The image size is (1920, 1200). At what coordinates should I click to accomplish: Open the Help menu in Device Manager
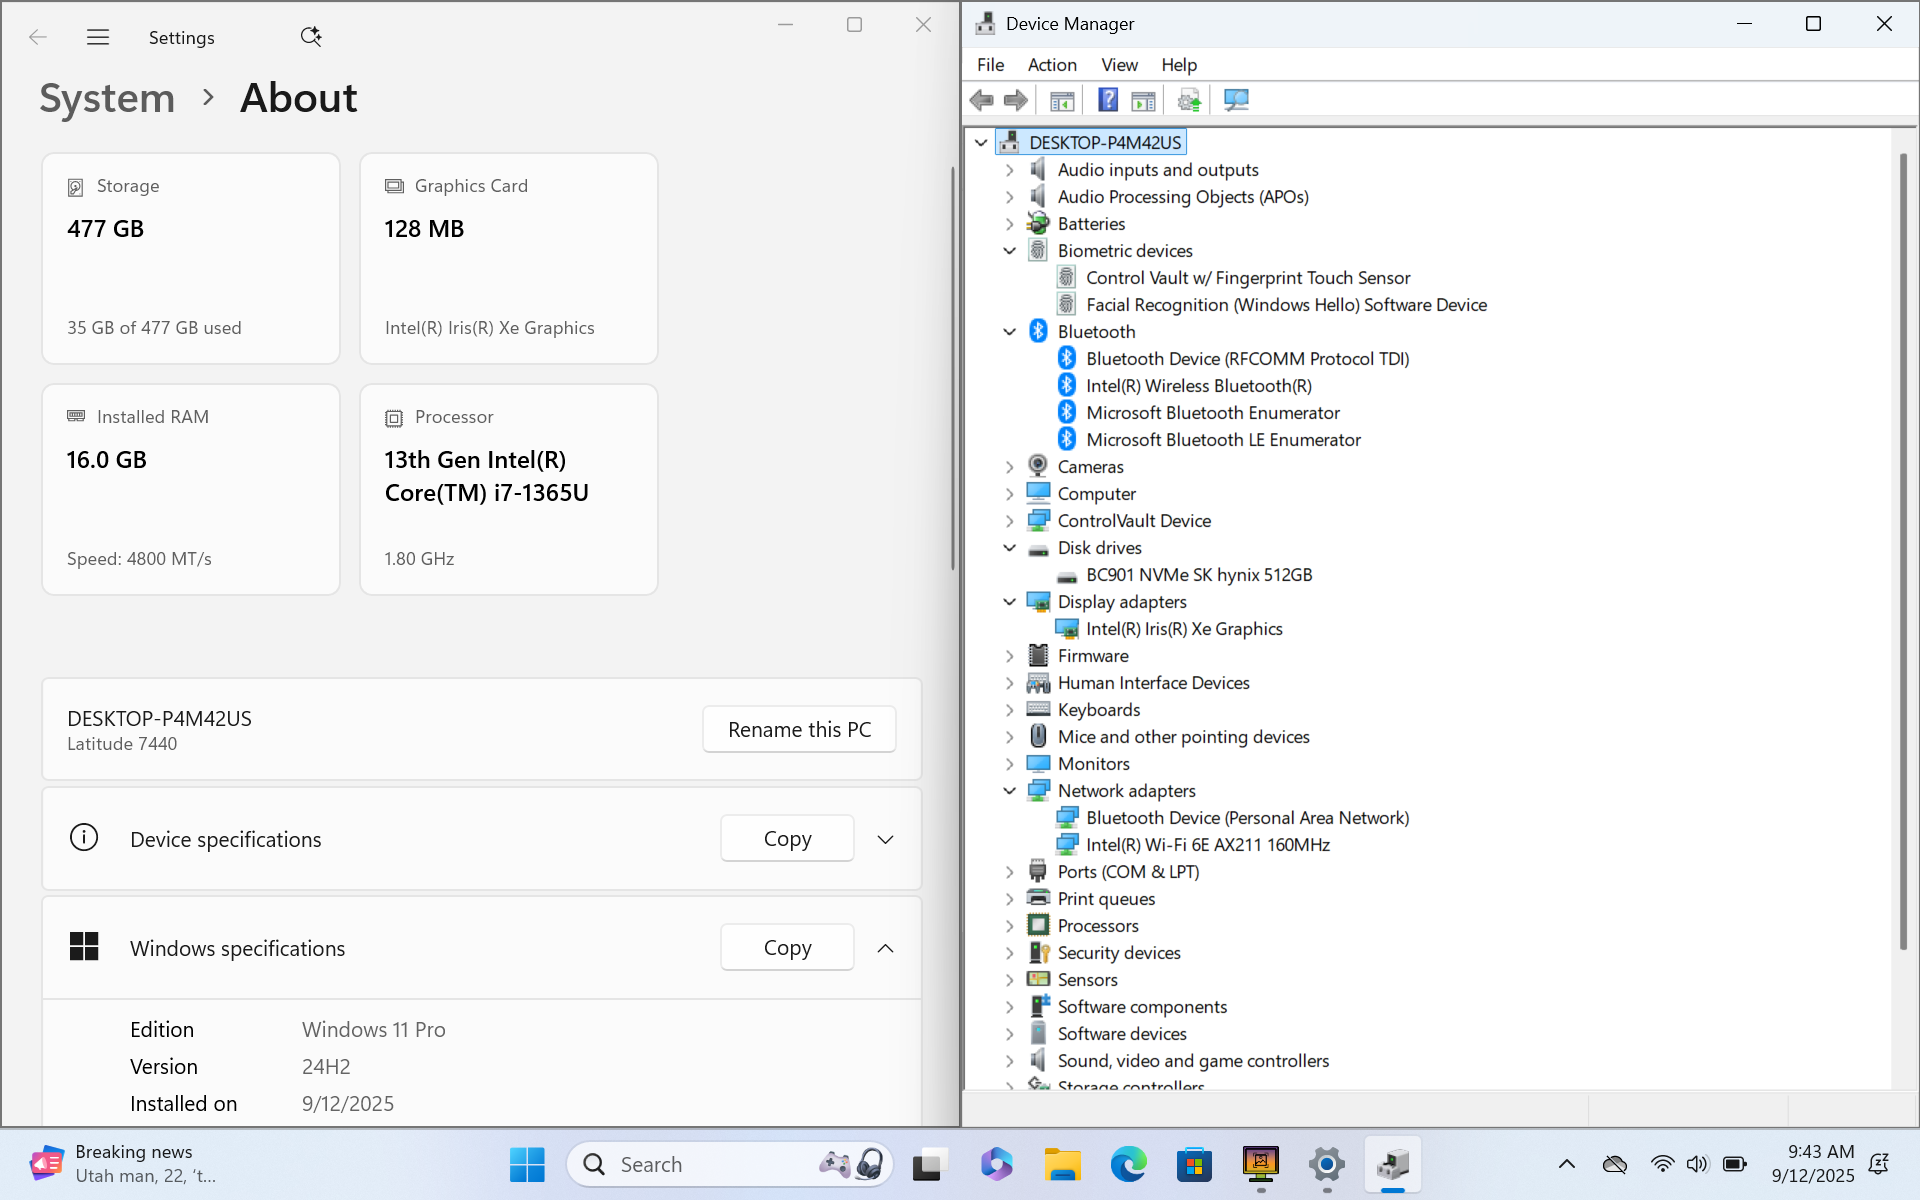tap(1179, 65)
